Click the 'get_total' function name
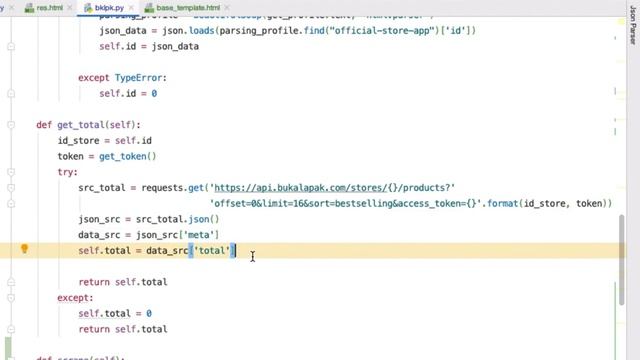Viewport: 640px width, 360px height. (81, 125)
